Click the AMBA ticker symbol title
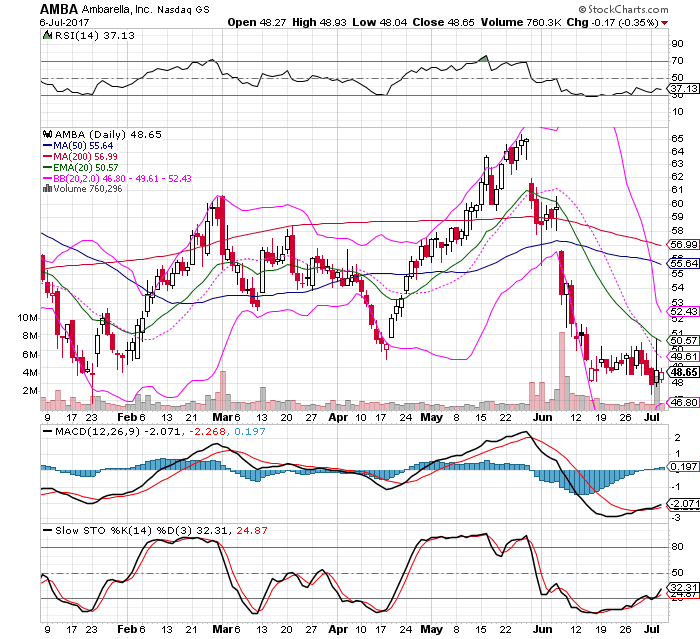This screenshot has width=700, height=639. (x=58, y=9)
